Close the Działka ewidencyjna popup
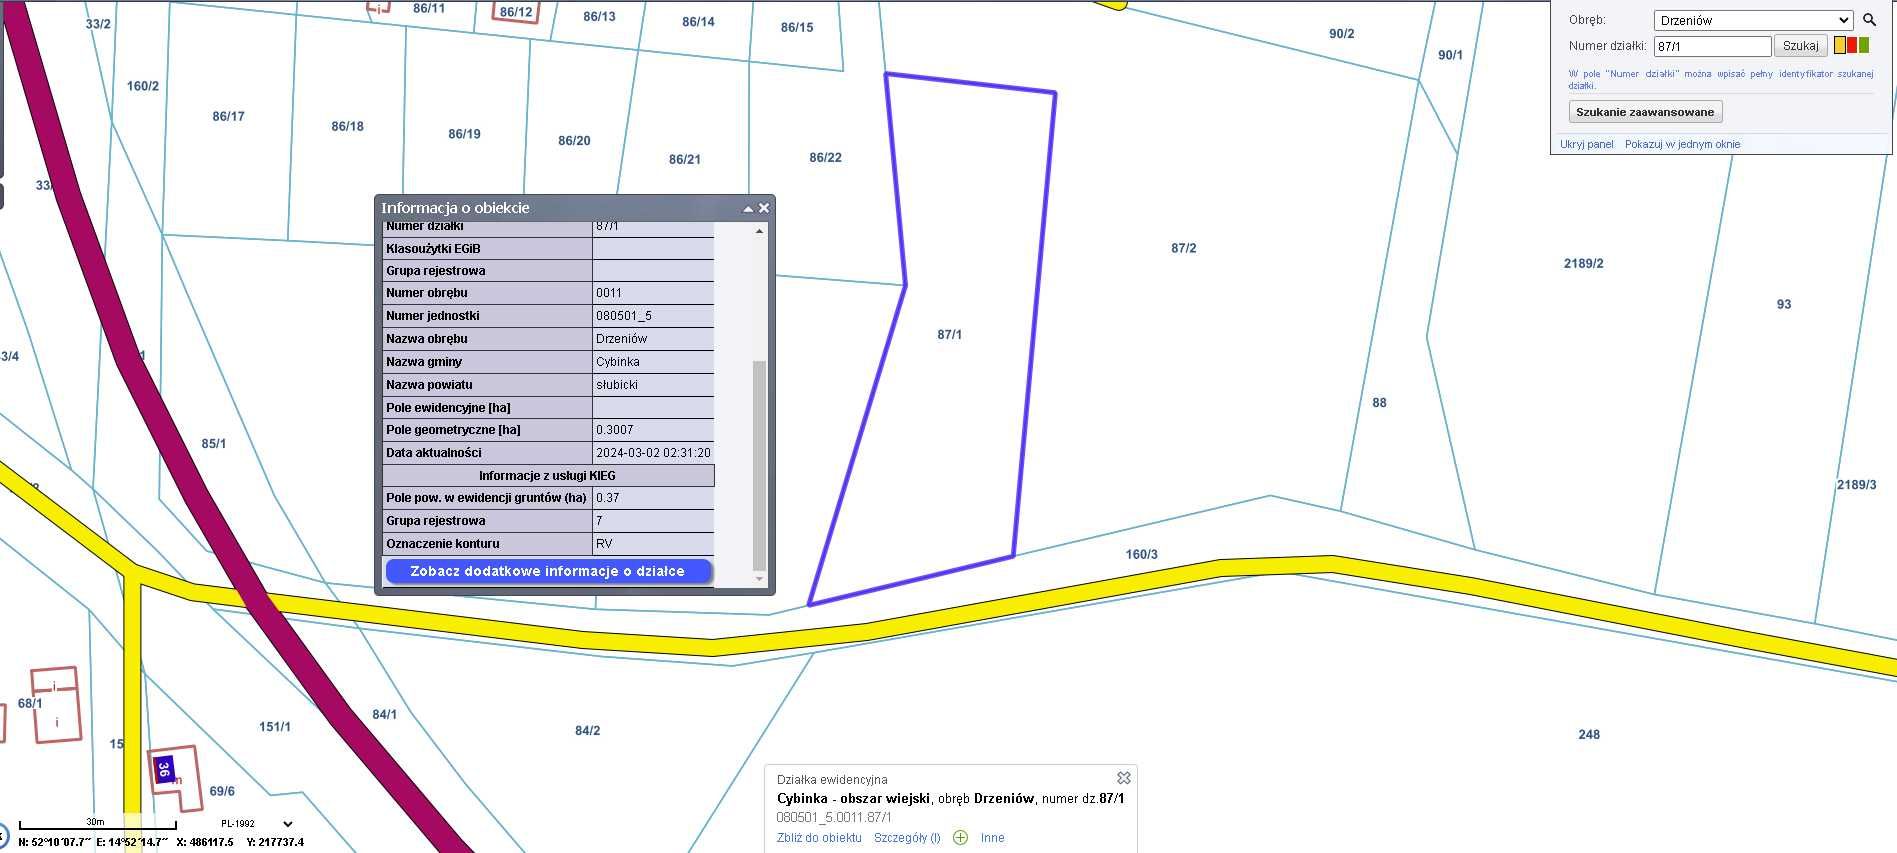This screenshot has width=1897, height=853. tap(1124, 777)
